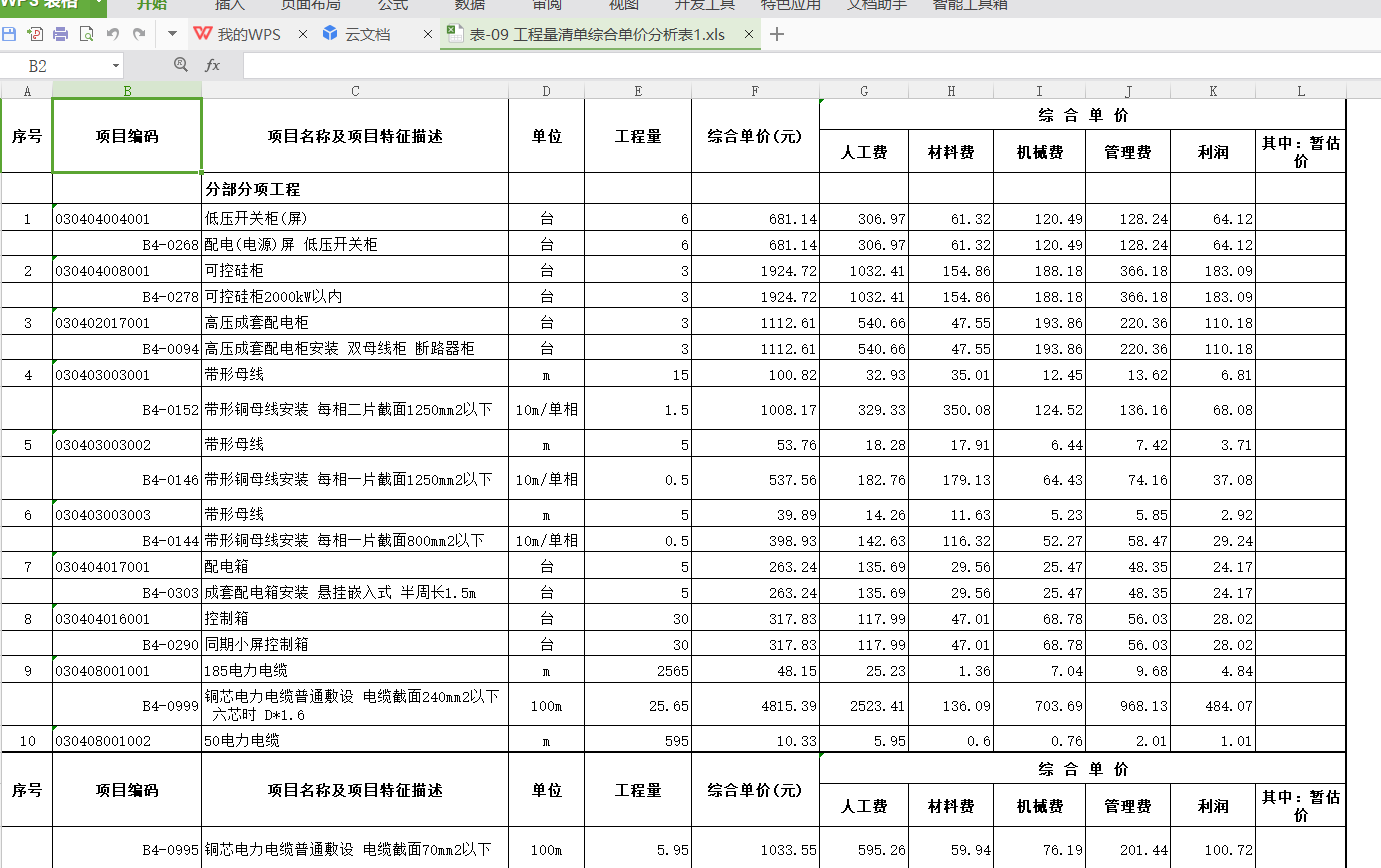
Task: Select the labor cost cell 2523.41
Action: point(864,706)
